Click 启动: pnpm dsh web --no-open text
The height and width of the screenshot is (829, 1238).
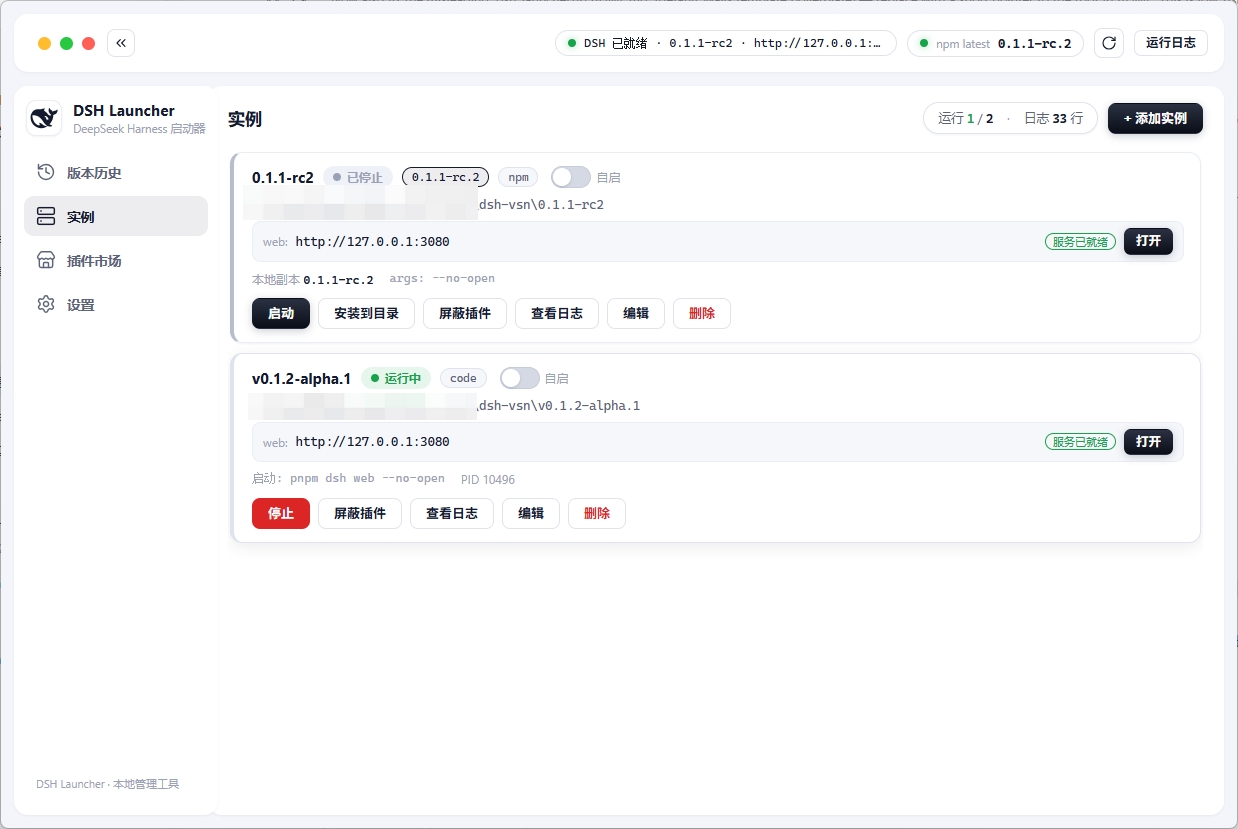348,479
